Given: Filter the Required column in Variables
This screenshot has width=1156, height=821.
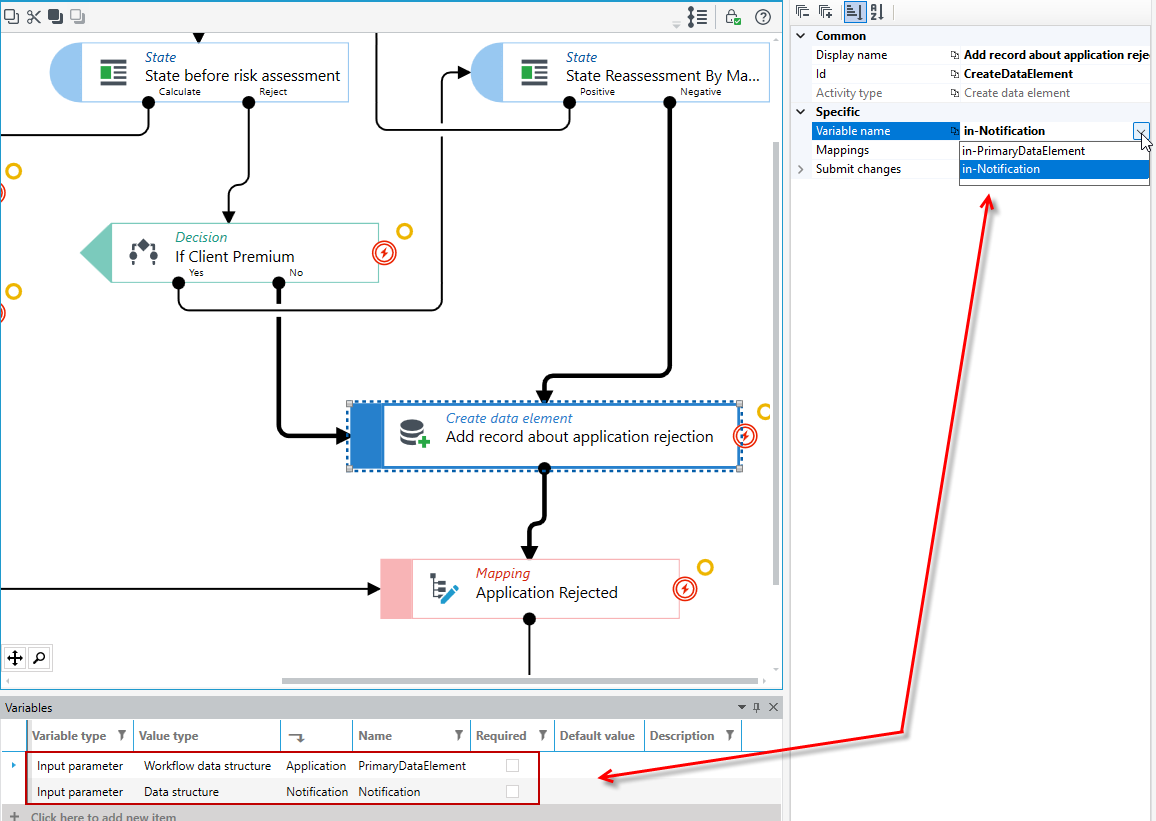Looking at the screenshot, I should pos(543,736).
